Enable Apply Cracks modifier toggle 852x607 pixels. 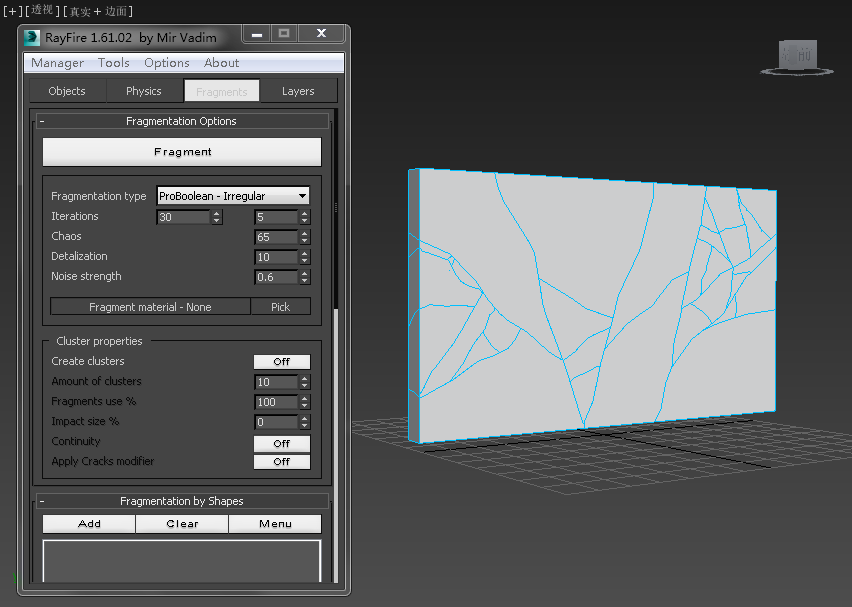pos(281,462)
